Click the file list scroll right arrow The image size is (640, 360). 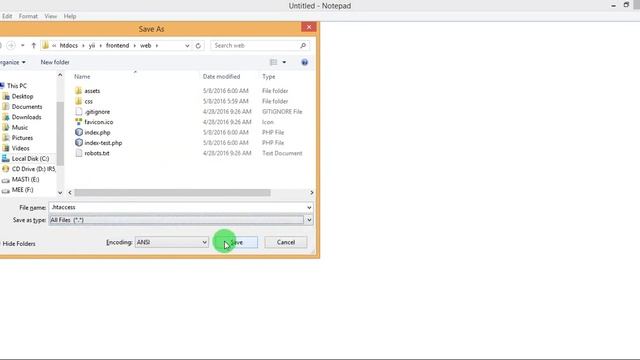click(312, 193)
